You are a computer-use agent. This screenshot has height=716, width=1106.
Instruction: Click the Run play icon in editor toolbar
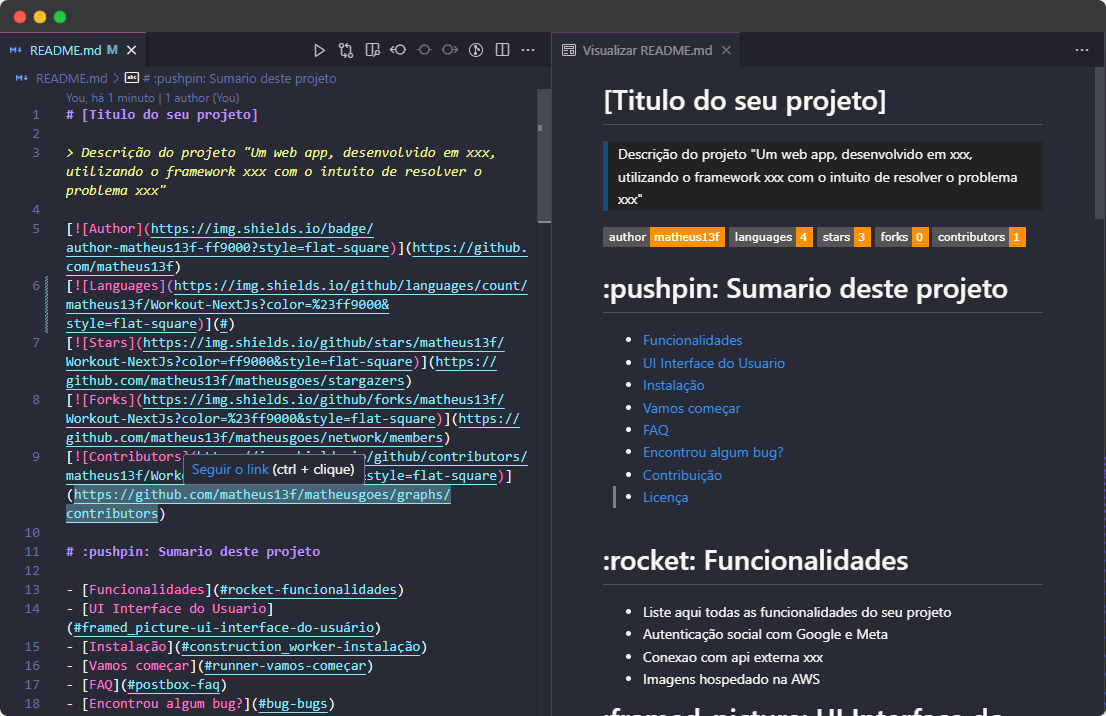tap(320, 49)
